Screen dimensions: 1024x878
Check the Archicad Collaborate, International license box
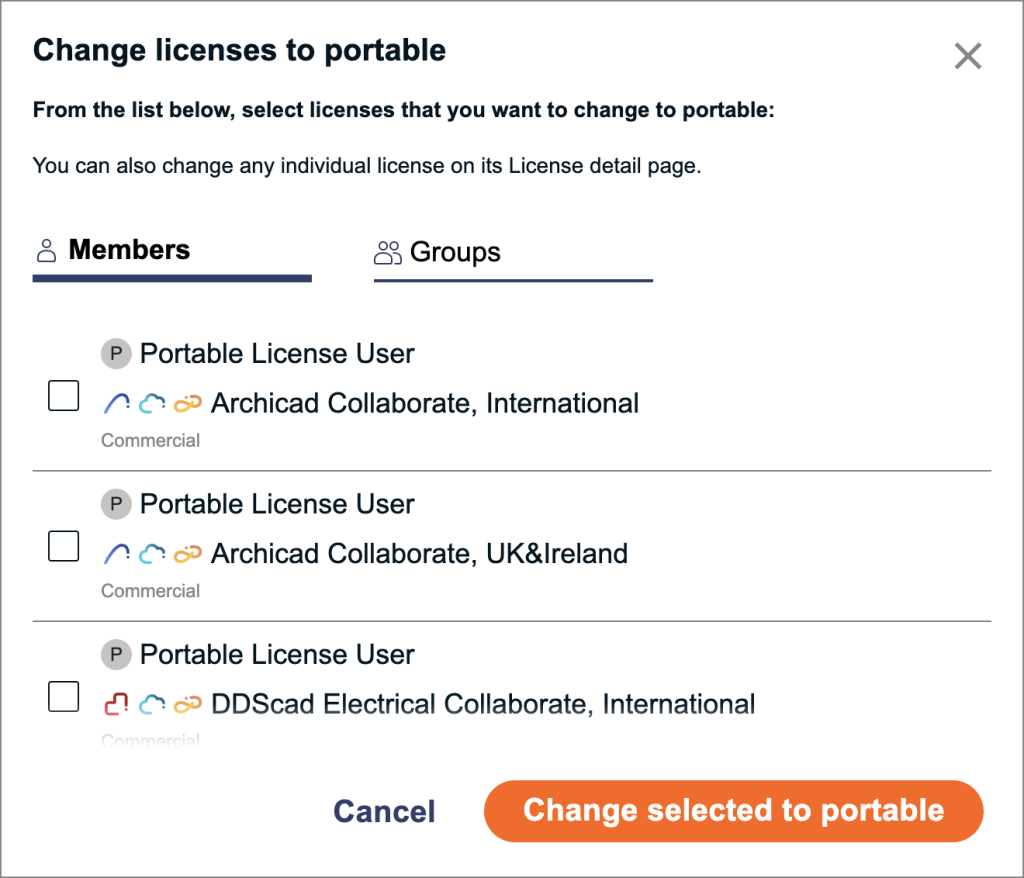(x=64, y=396)
